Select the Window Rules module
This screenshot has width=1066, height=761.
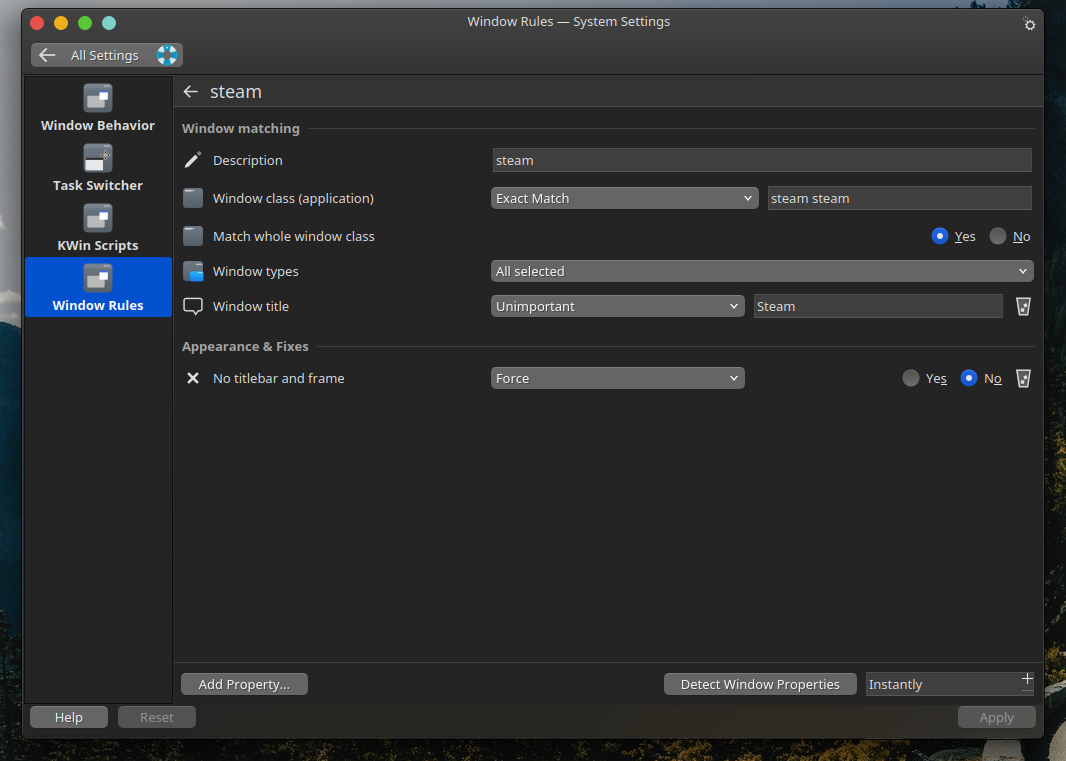point(98,287)
